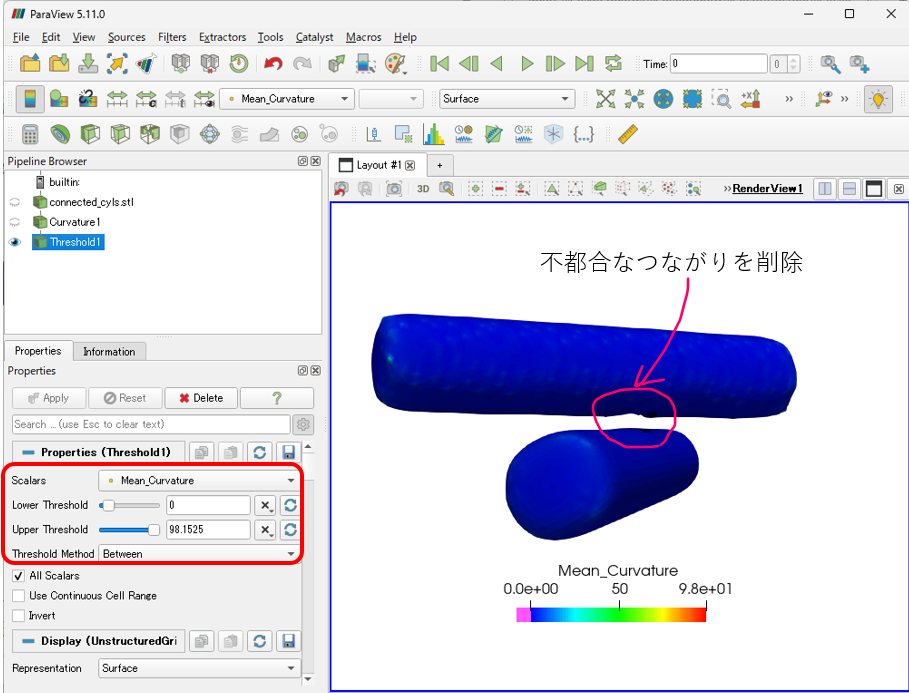The image size is (909, 693).
Task: Click the Reset Camera icon
Action: point(605,99)
